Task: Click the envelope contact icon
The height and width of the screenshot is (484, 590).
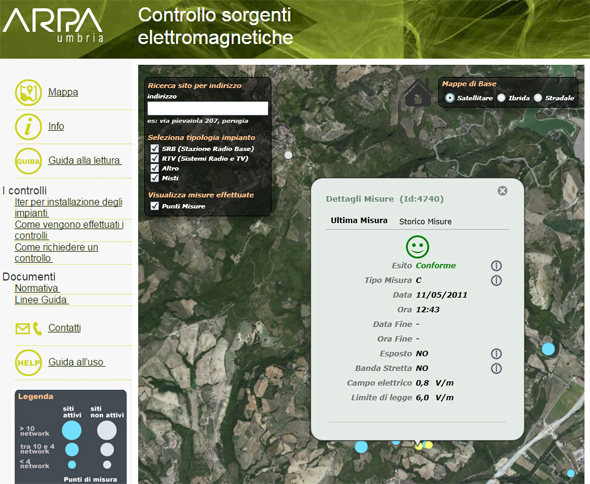Action: pyautogui.click(x=23, y=329)
